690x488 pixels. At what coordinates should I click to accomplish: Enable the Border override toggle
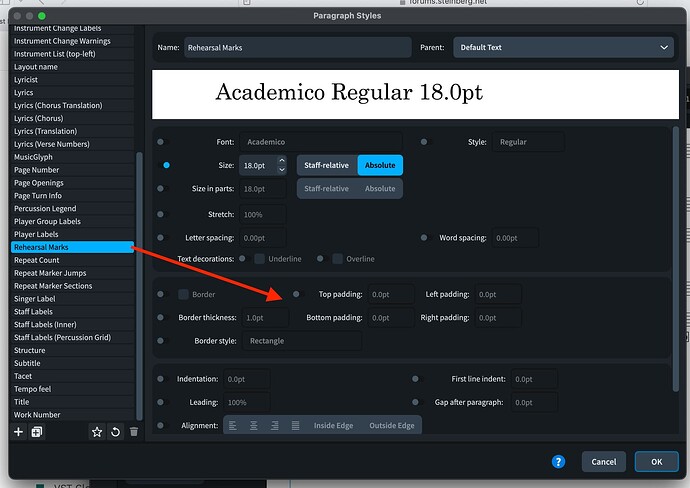tap(161, 294)
